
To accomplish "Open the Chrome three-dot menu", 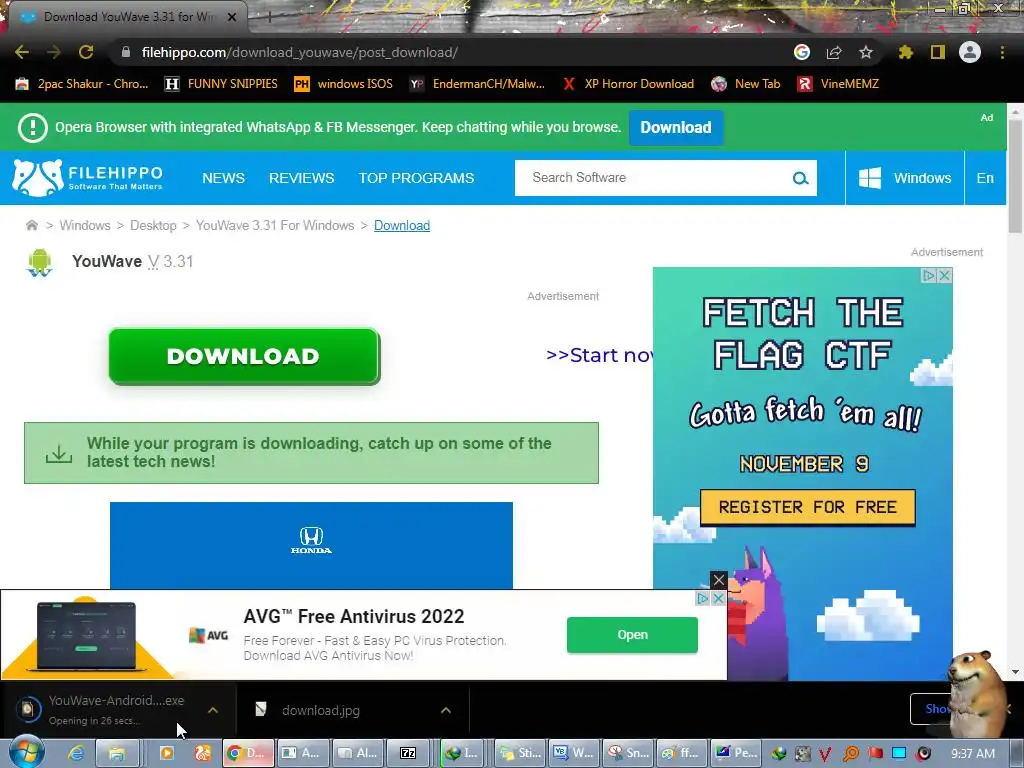I will [1002, 52].
